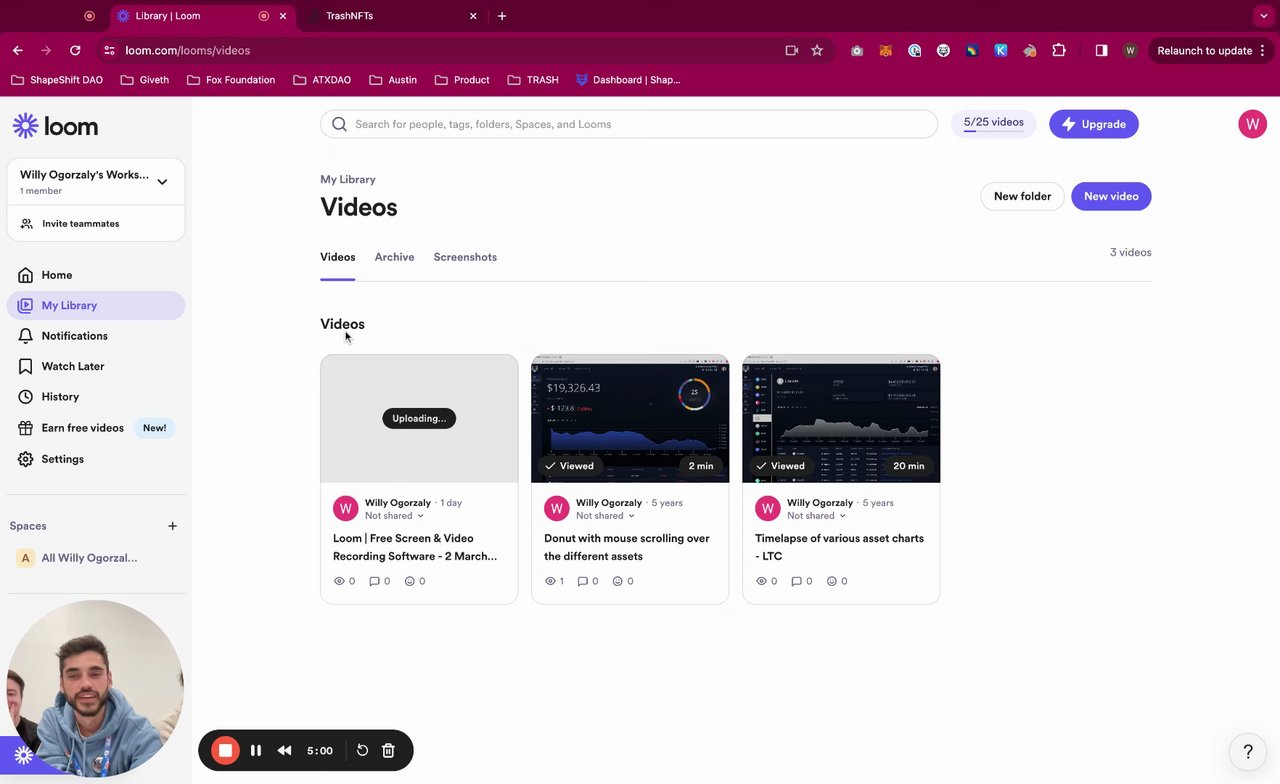
Task: Open Earn free videos
Action: point(95,428)
